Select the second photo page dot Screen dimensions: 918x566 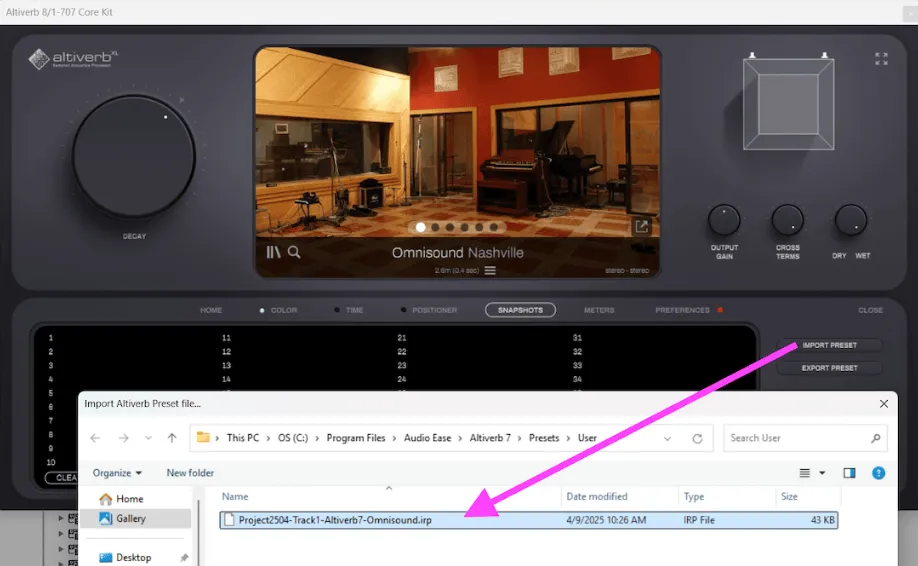pos(435,227)
